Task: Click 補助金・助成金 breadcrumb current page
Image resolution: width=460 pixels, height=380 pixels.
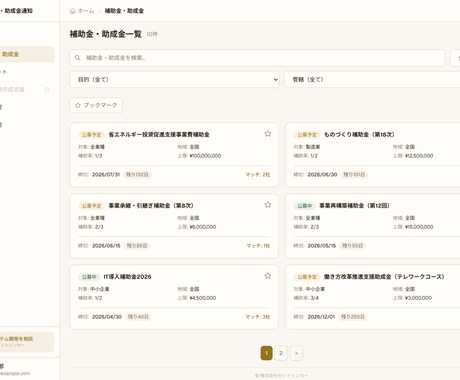Action: (x=124, y=11)
